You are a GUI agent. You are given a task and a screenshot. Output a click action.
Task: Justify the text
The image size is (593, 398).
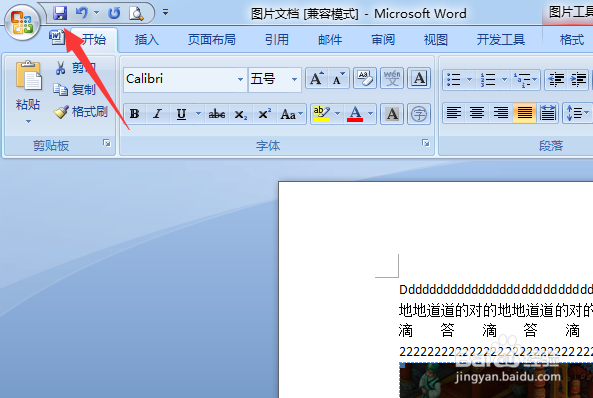tap(524, 113)
